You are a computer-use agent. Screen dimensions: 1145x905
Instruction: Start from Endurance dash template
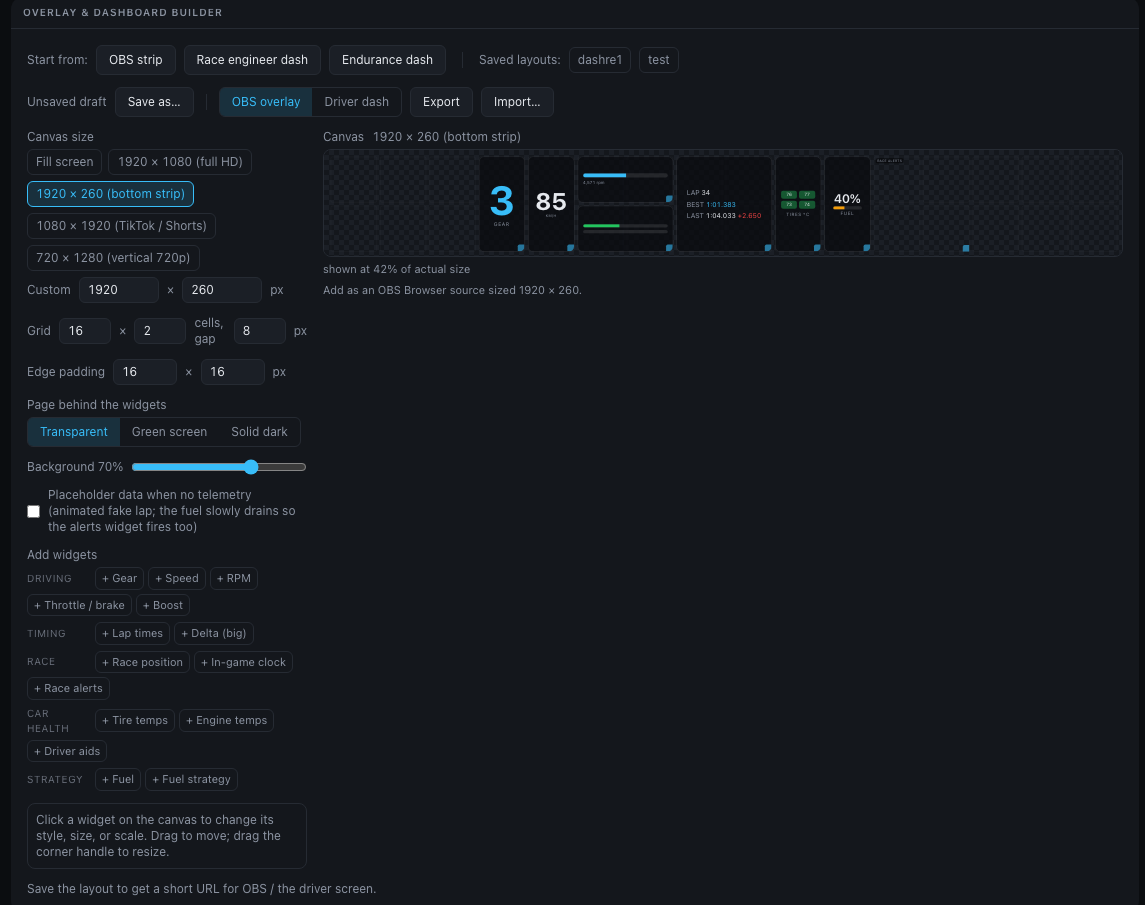(x=387, y=60)
